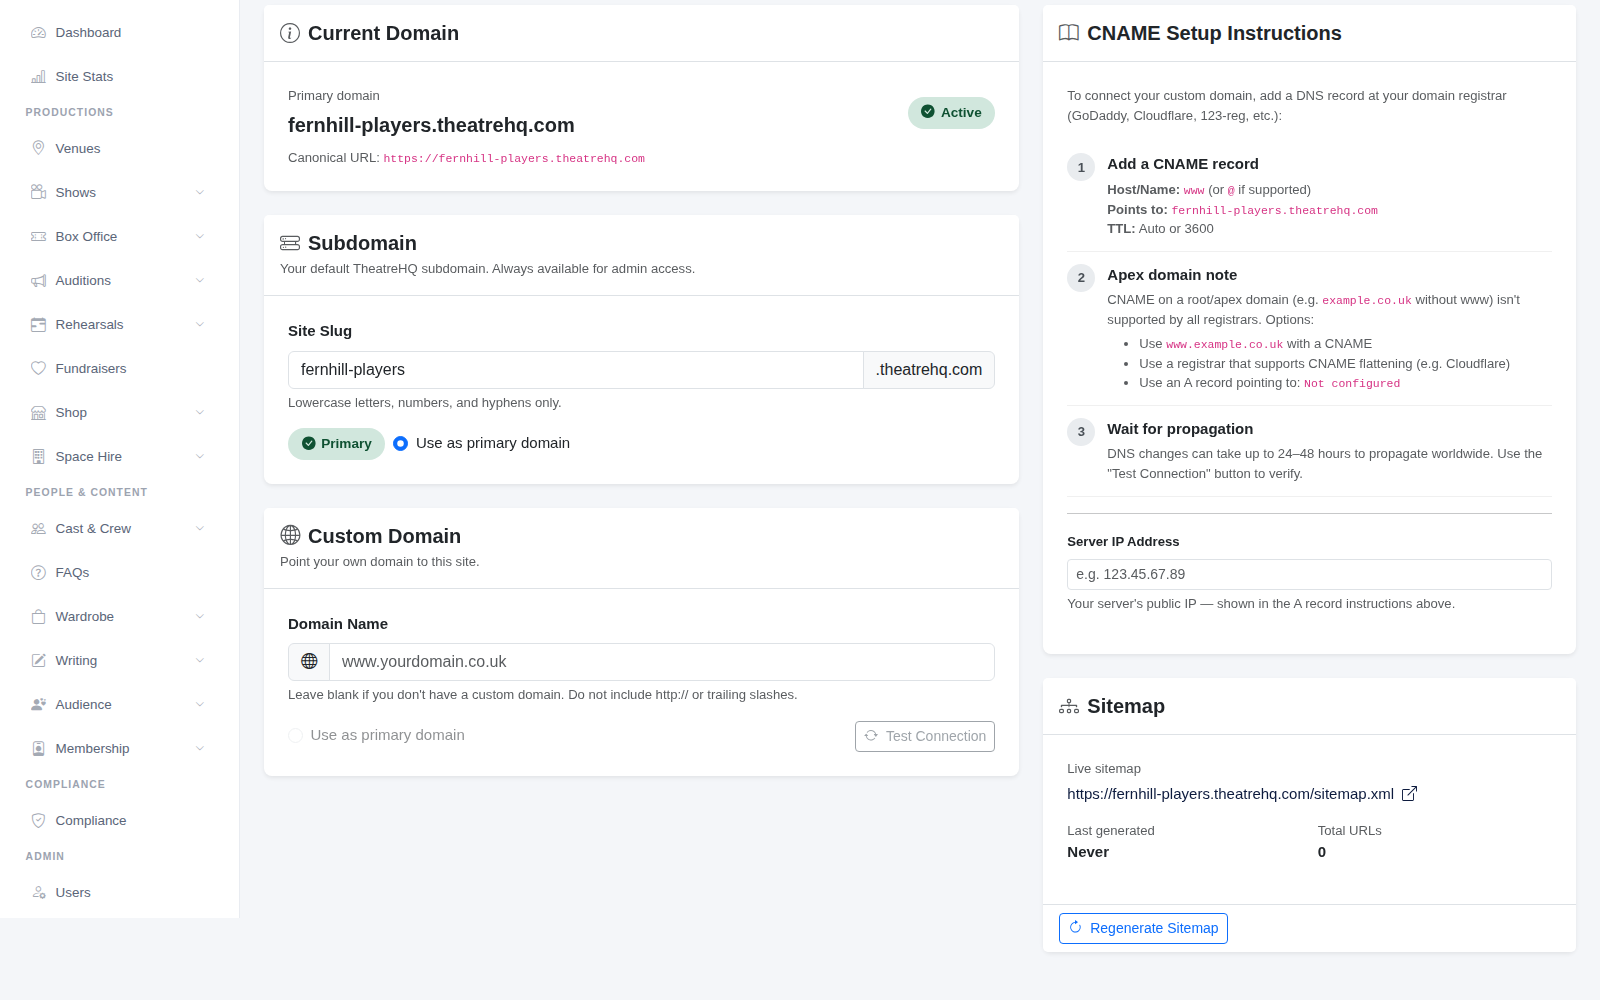Viewport: 1600px width, 1000px height.
Task: Expand the Box Office submenu chevron
Action: point(200,237)
